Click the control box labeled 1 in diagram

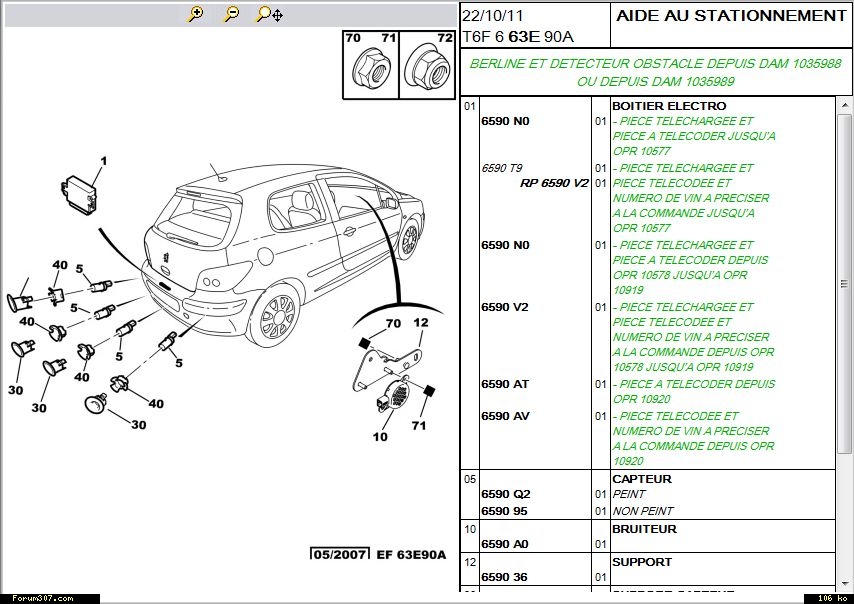79,191
